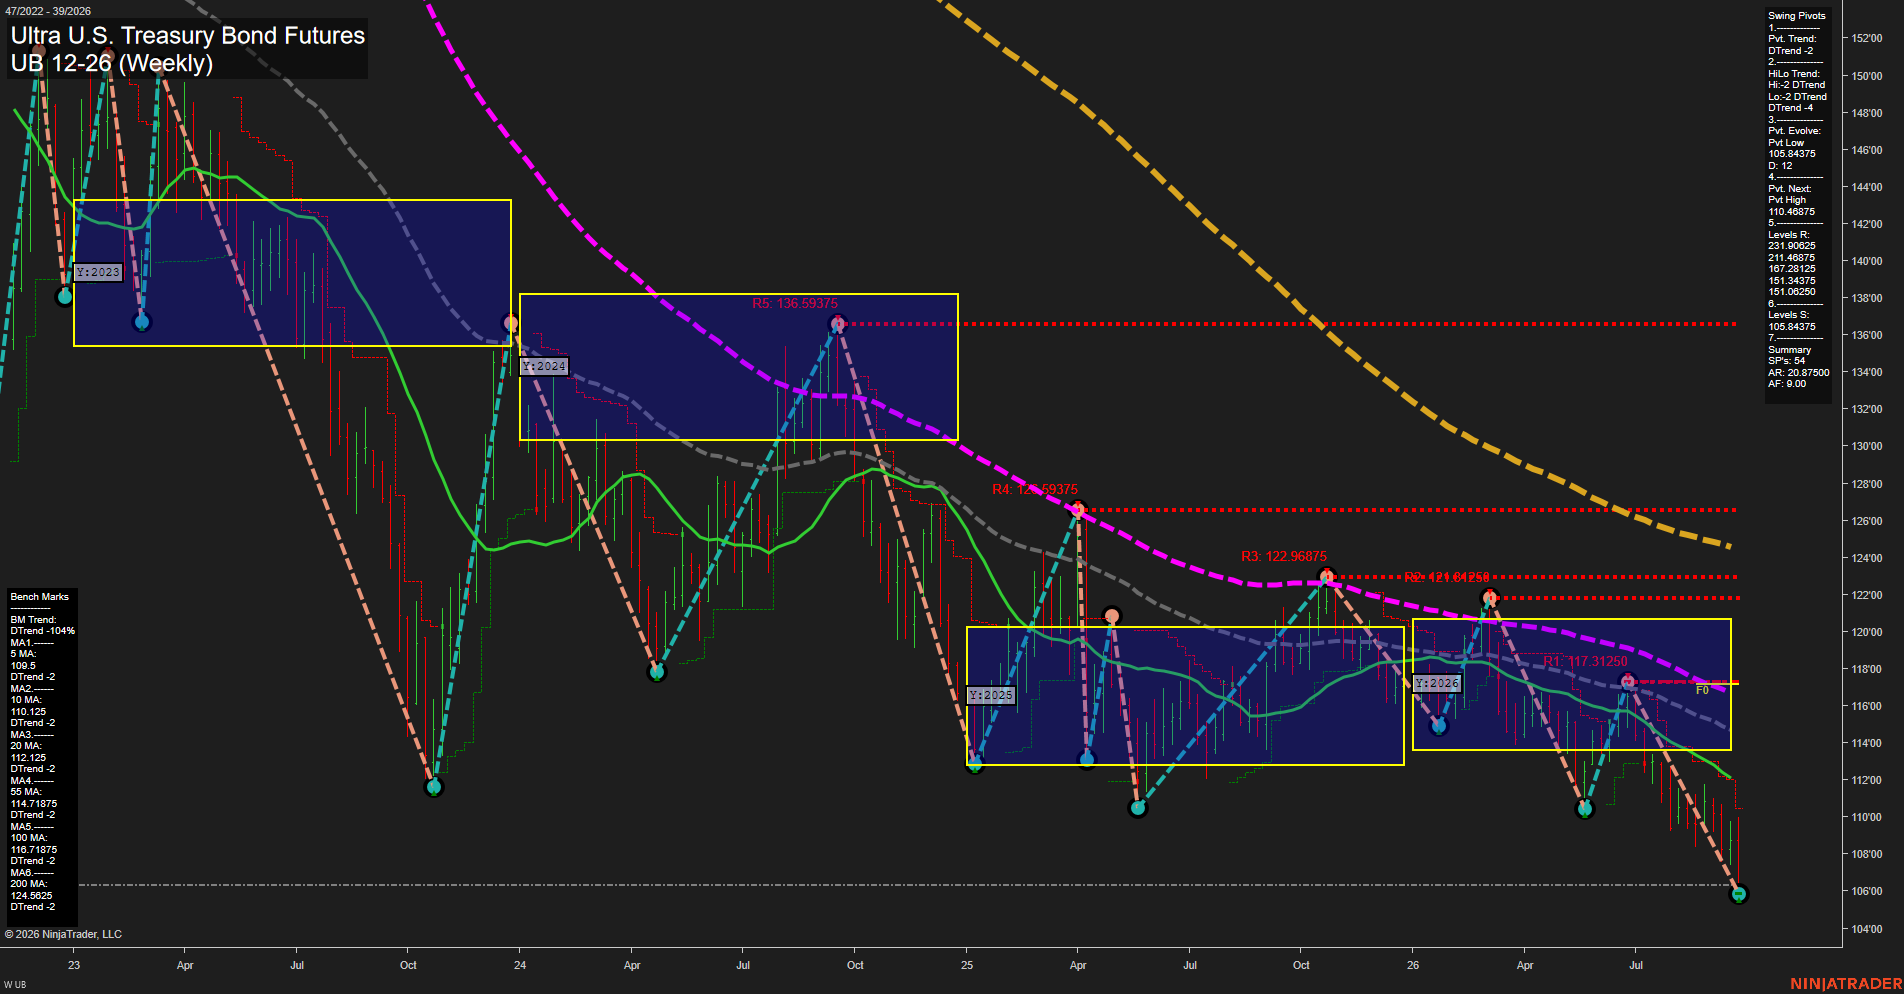
Task: Click the Y:2024 yearly range label
Action: point(544,366)
